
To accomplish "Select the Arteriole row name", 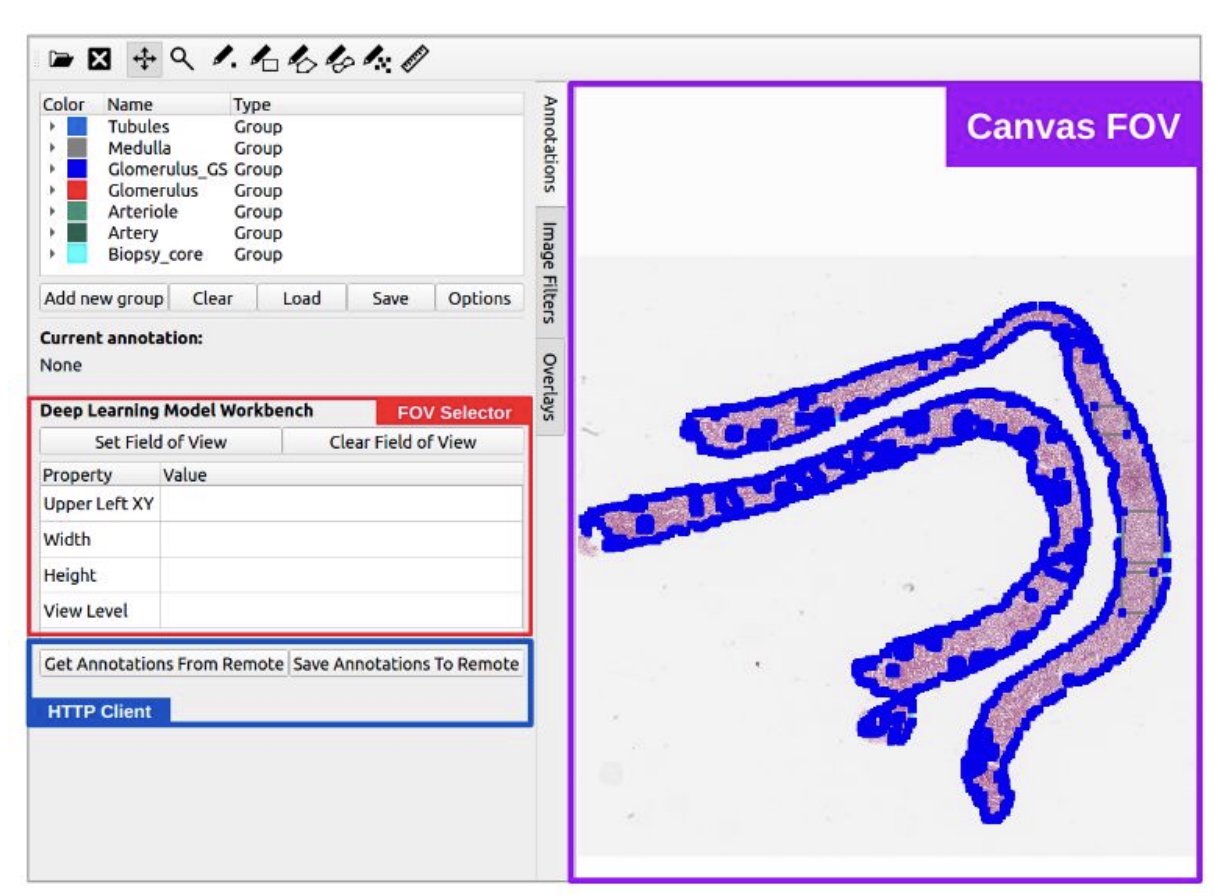I will pyautogui.click(x=143, y=212).
